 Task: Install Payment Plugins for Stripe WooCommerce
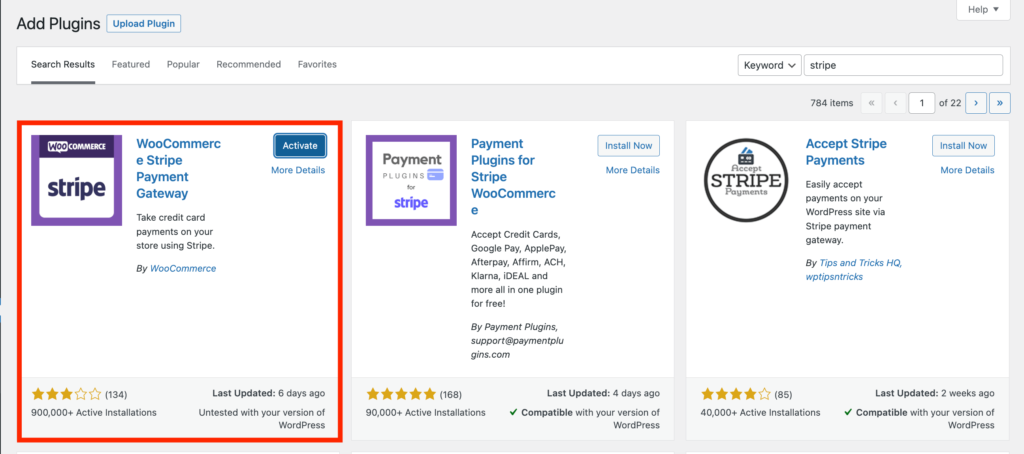click(x=628, y=146)
